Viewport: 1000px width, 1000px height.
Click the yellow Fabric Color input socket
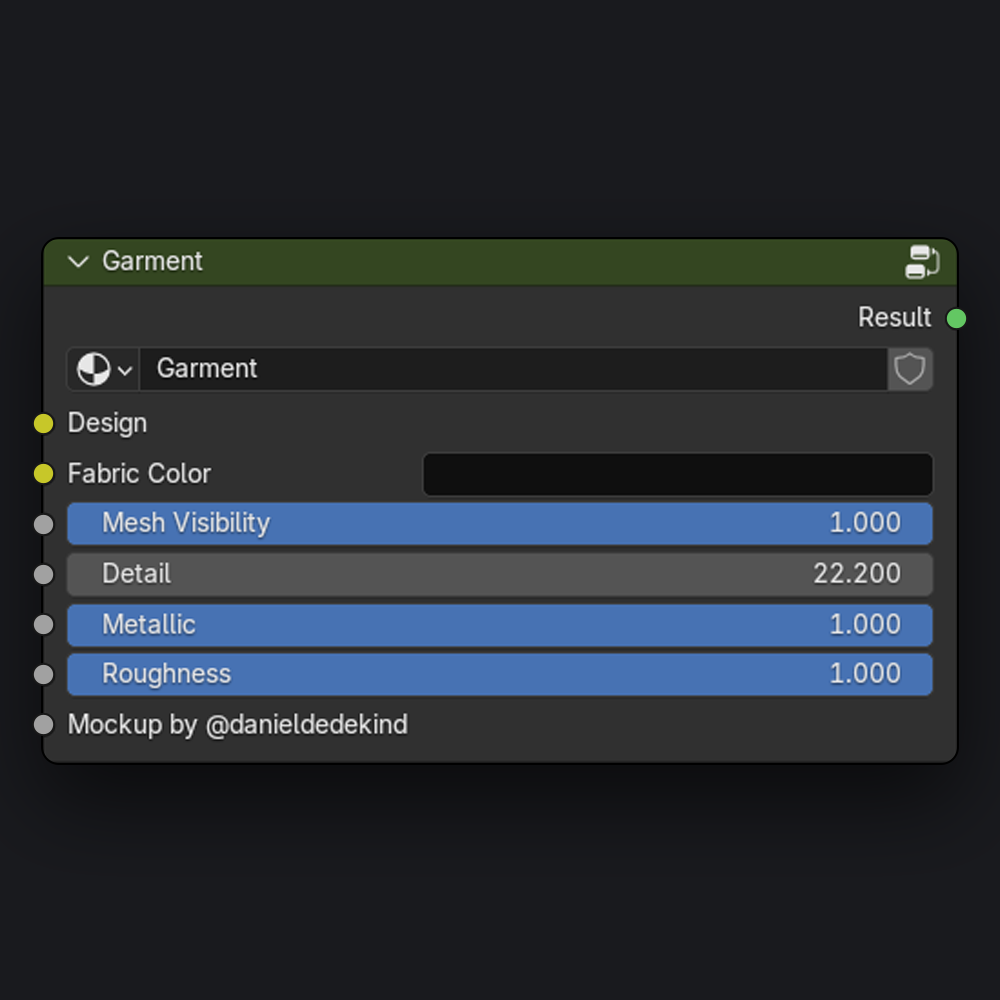(43, 474)
